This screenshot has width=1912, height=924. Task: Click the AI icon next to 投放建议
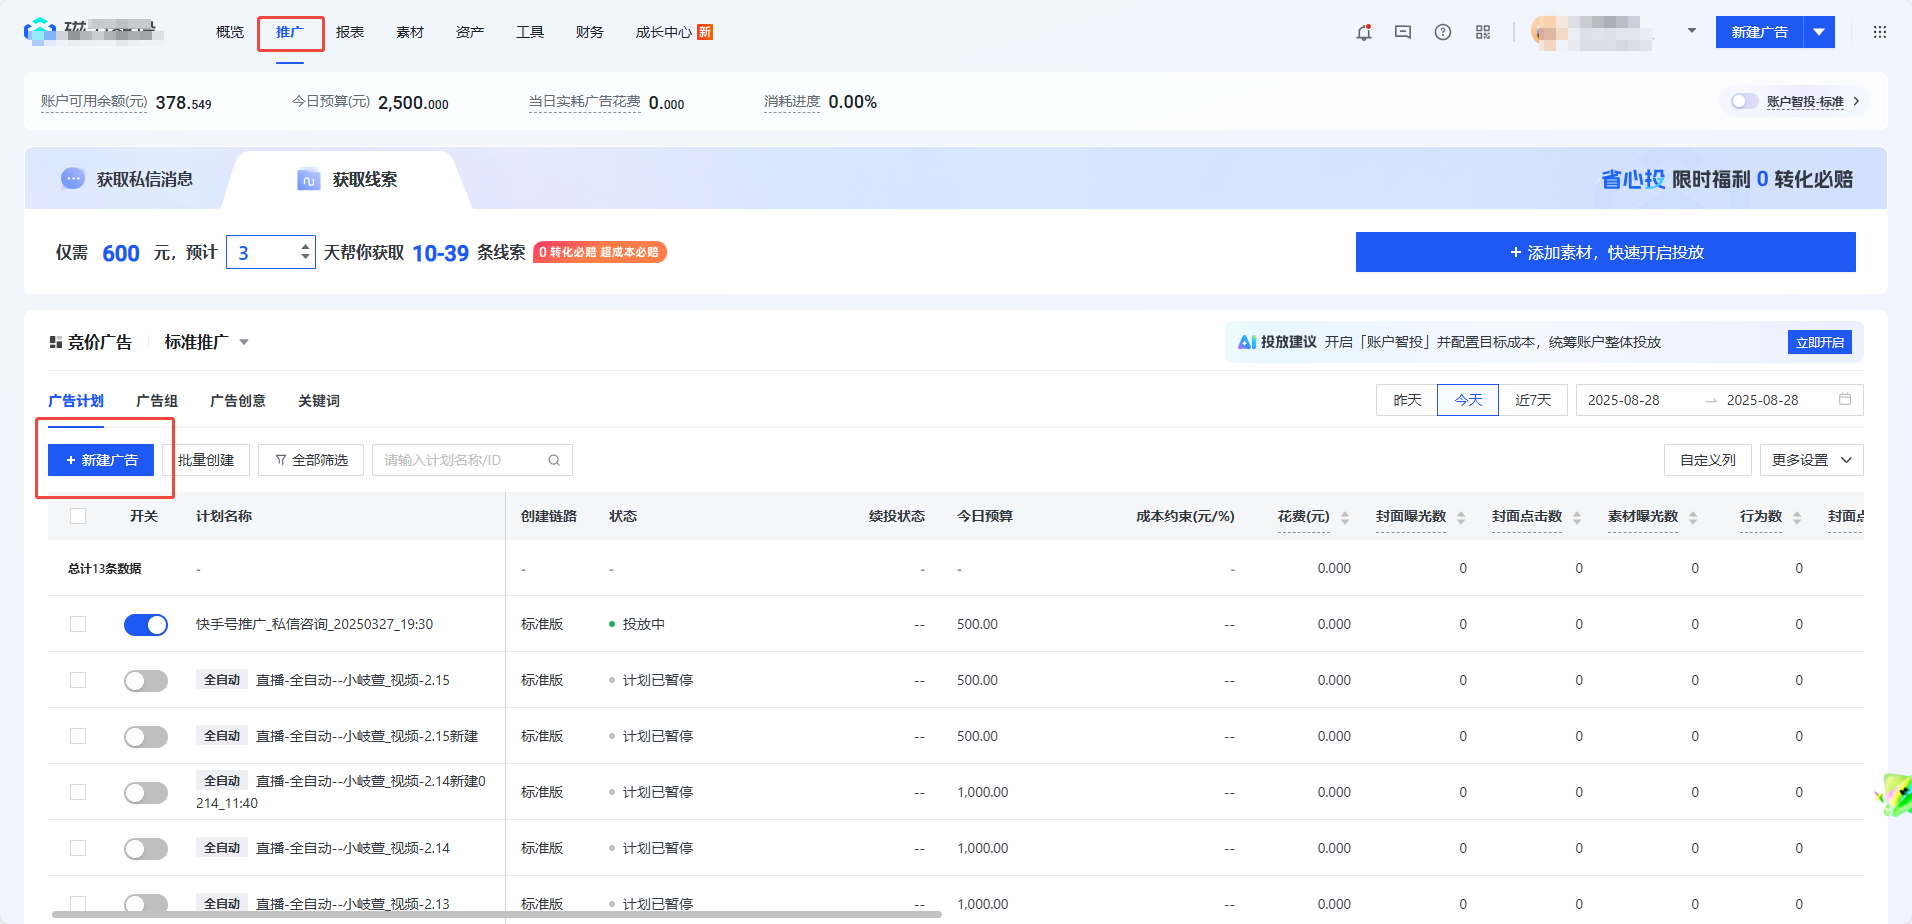[x=1246, y=341]
